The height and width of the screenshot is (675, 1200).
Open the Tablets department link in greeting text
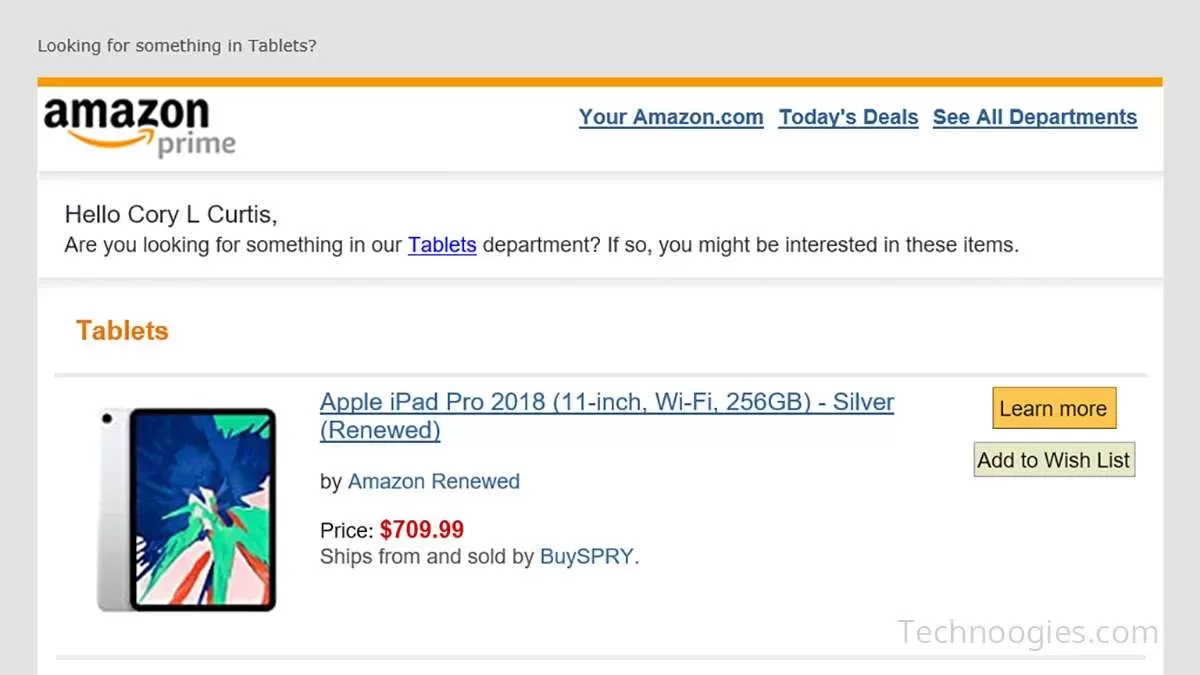(442, 245)
